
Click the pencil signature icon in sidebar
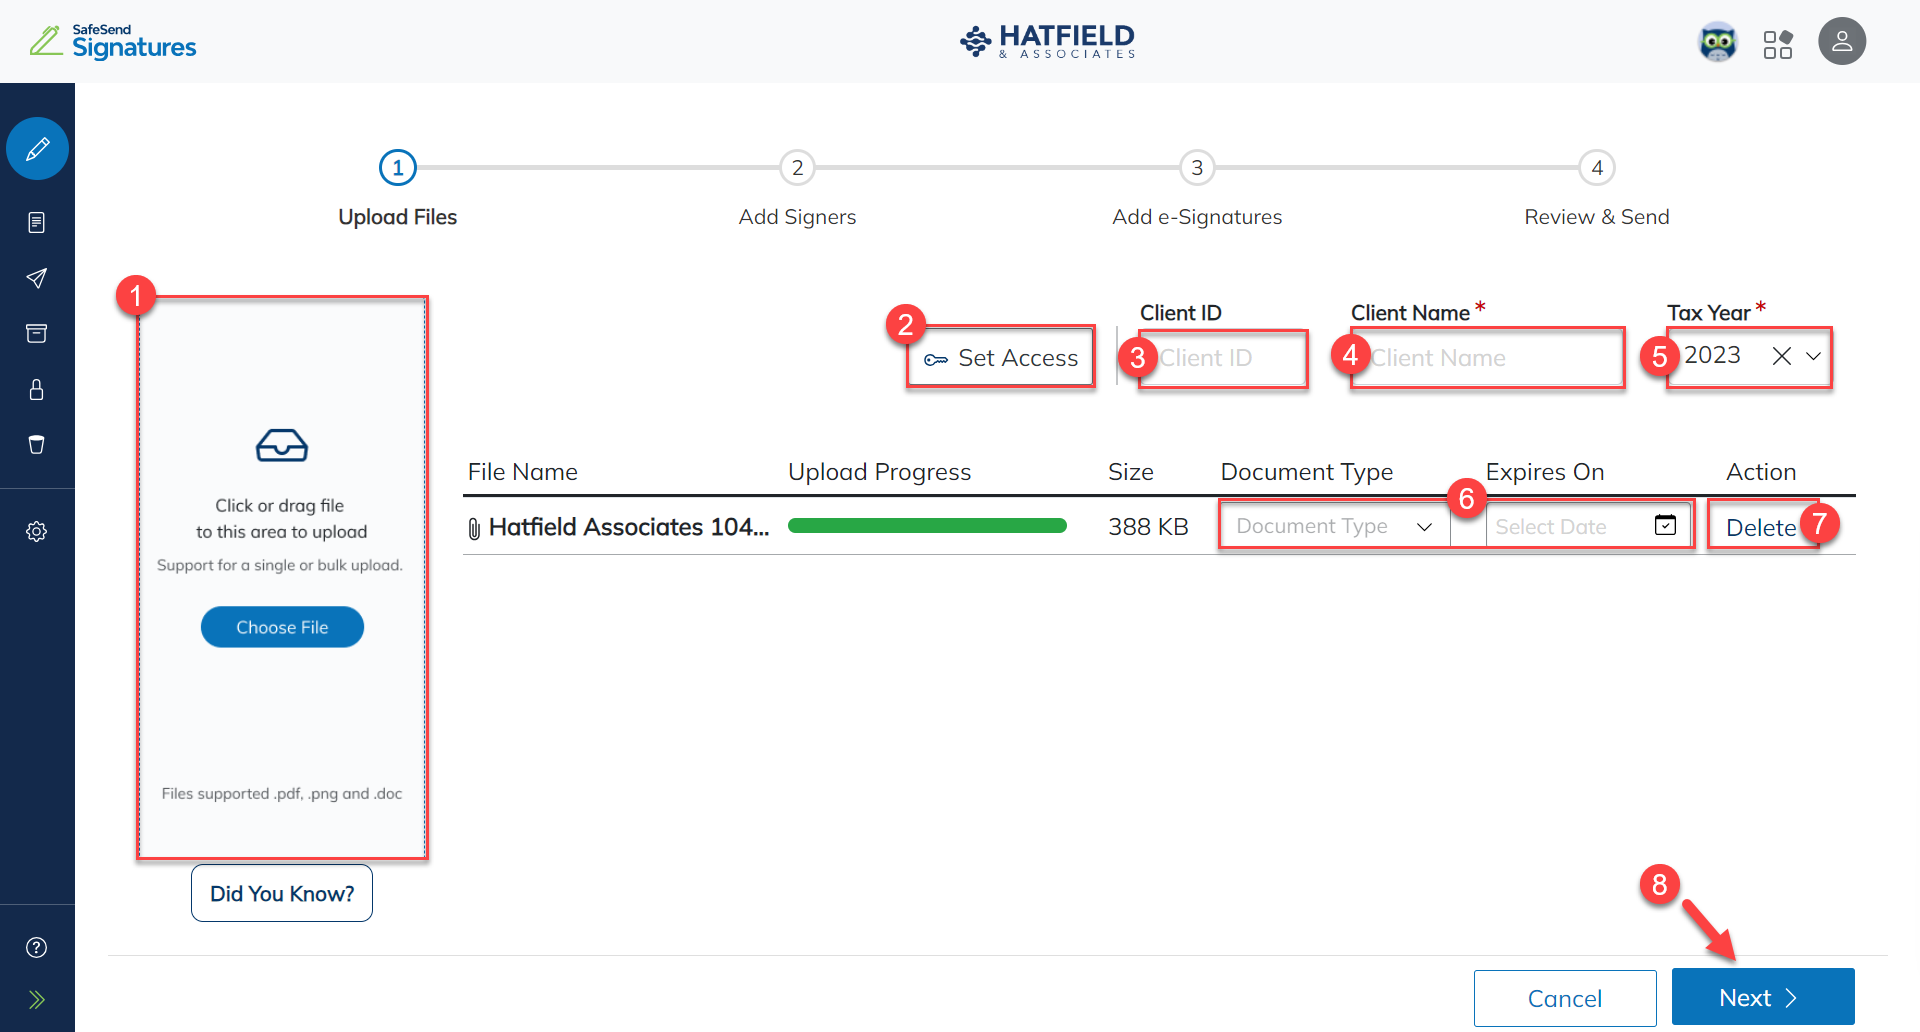[x=37, y=149]
